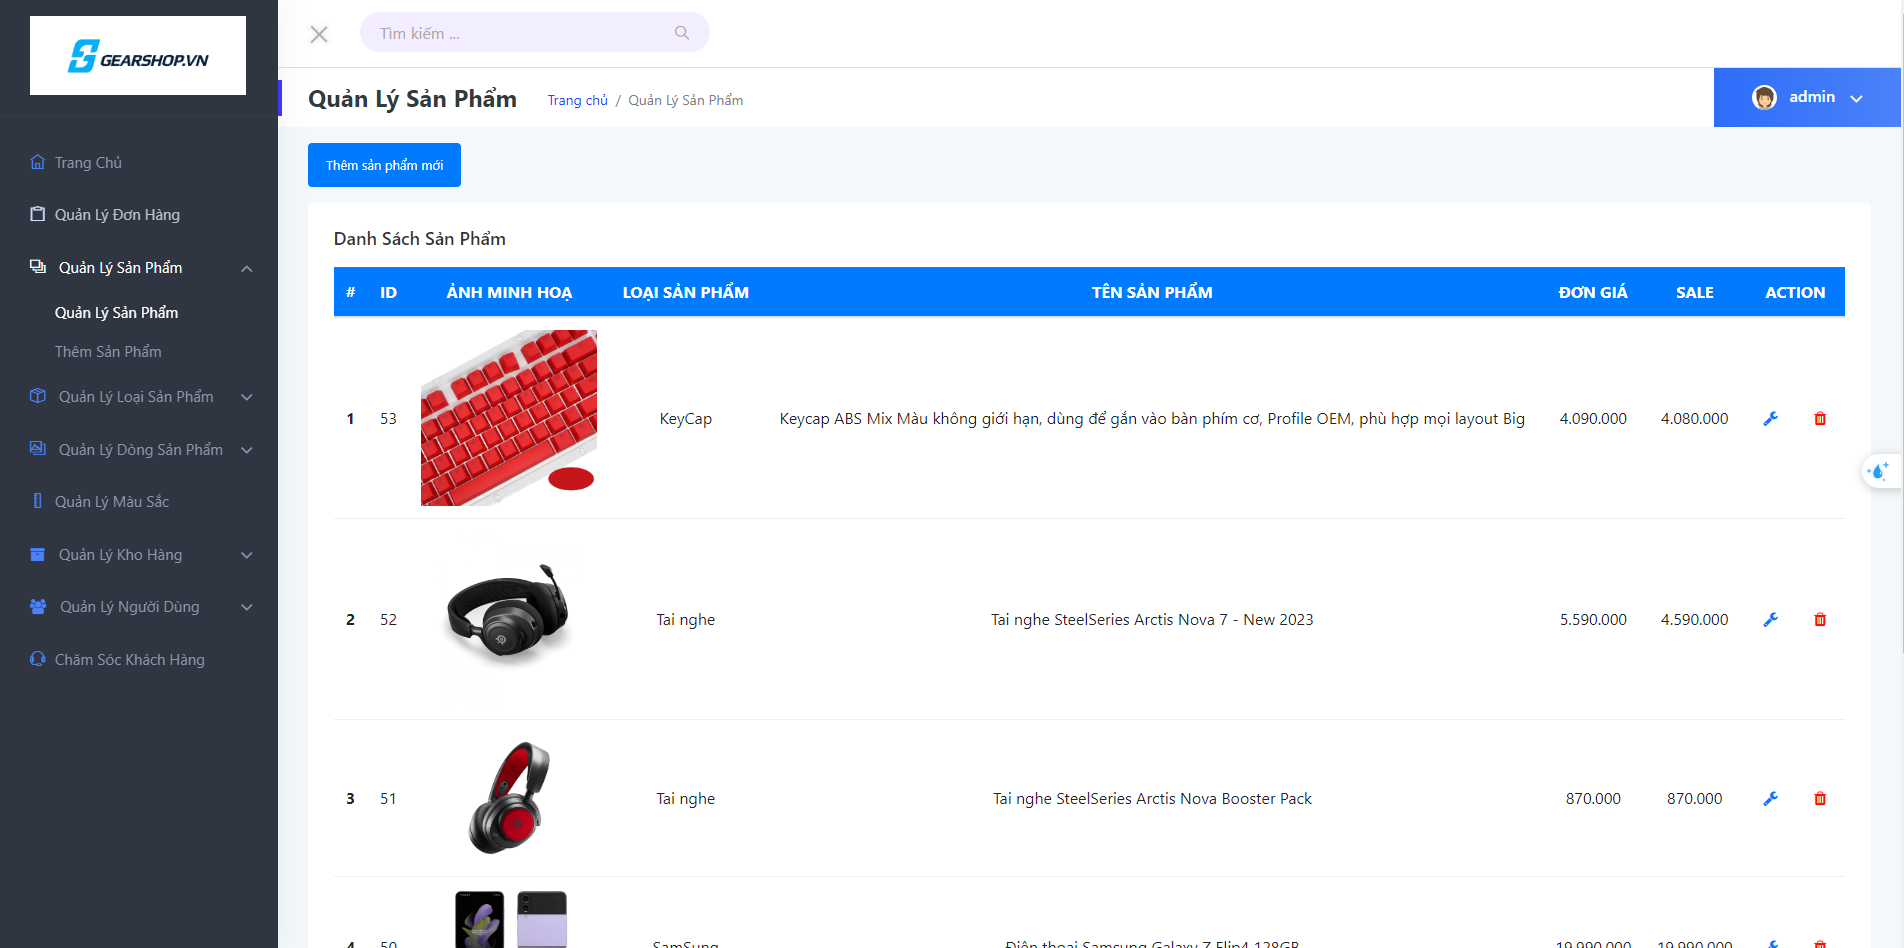Click the 4.590.000 sale price cell
1904x948 pixels.
pyautogui.click(x=1695, y=620)
